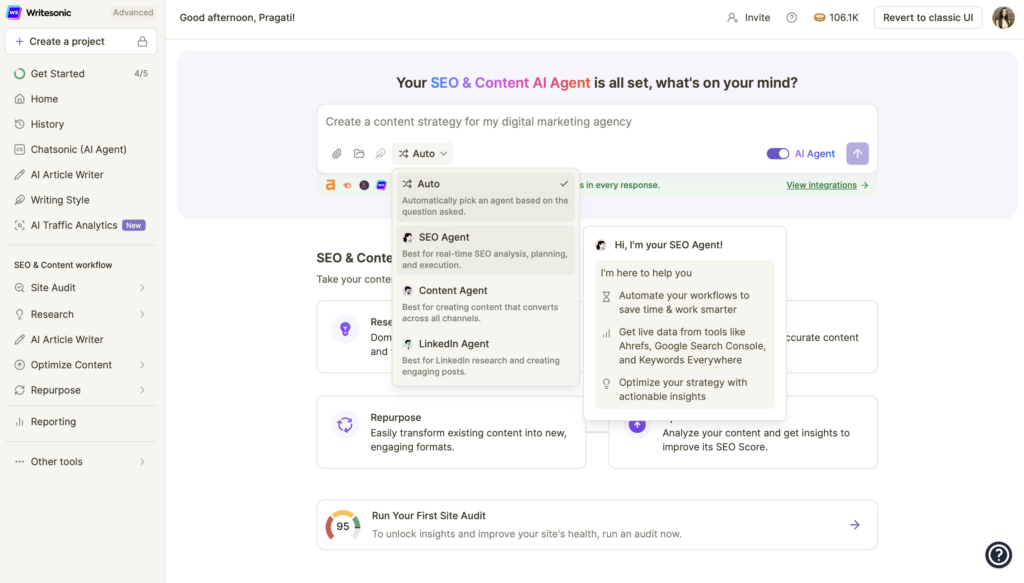Open the top AI Article Writer entry

pyautogui.click(x=81, y=174)
